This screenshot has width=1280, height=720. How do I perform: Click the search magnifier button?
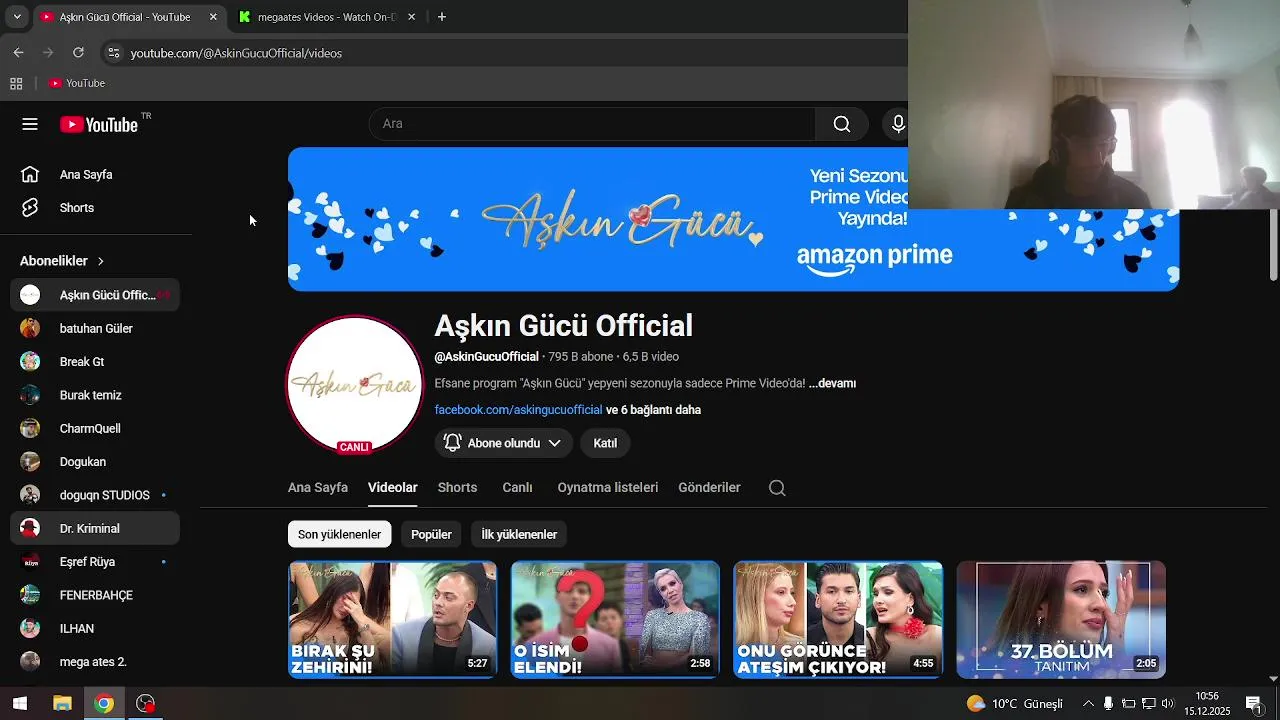click(x=842, y=124)
